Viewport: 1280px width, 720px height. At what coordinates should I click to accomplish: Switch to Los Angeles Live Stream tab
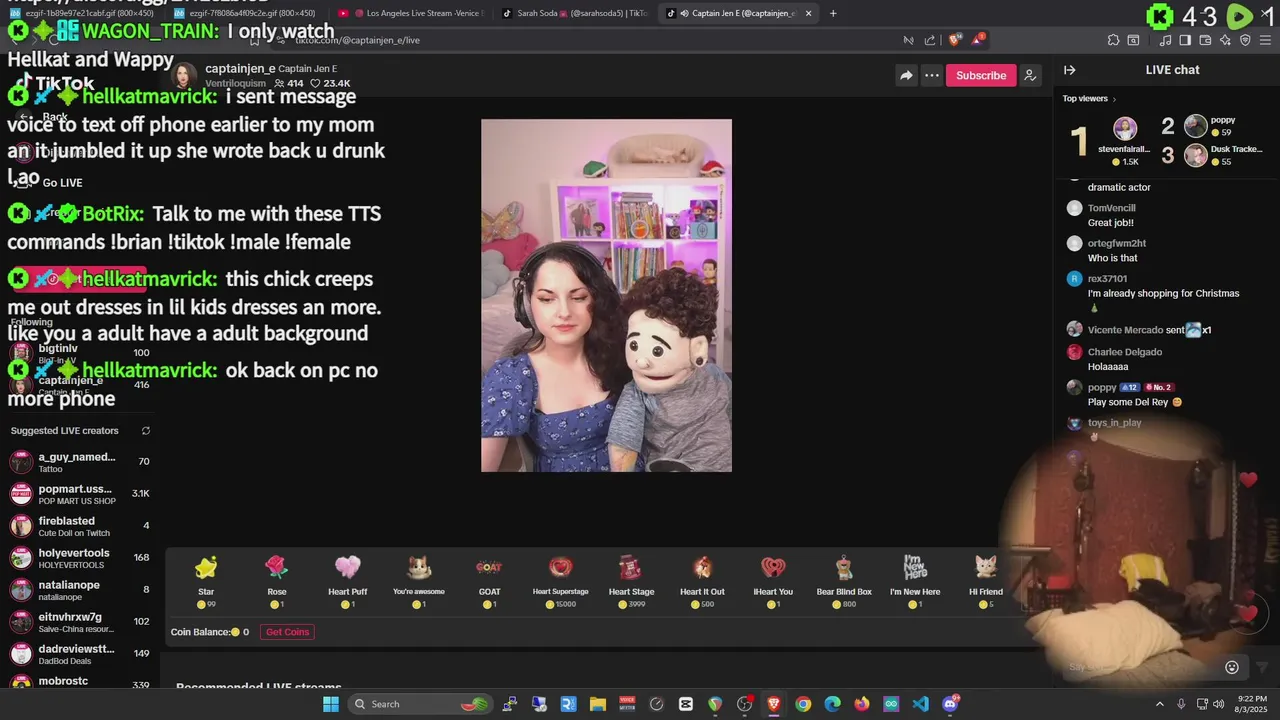pyautogui.click(x=410, y=13)
